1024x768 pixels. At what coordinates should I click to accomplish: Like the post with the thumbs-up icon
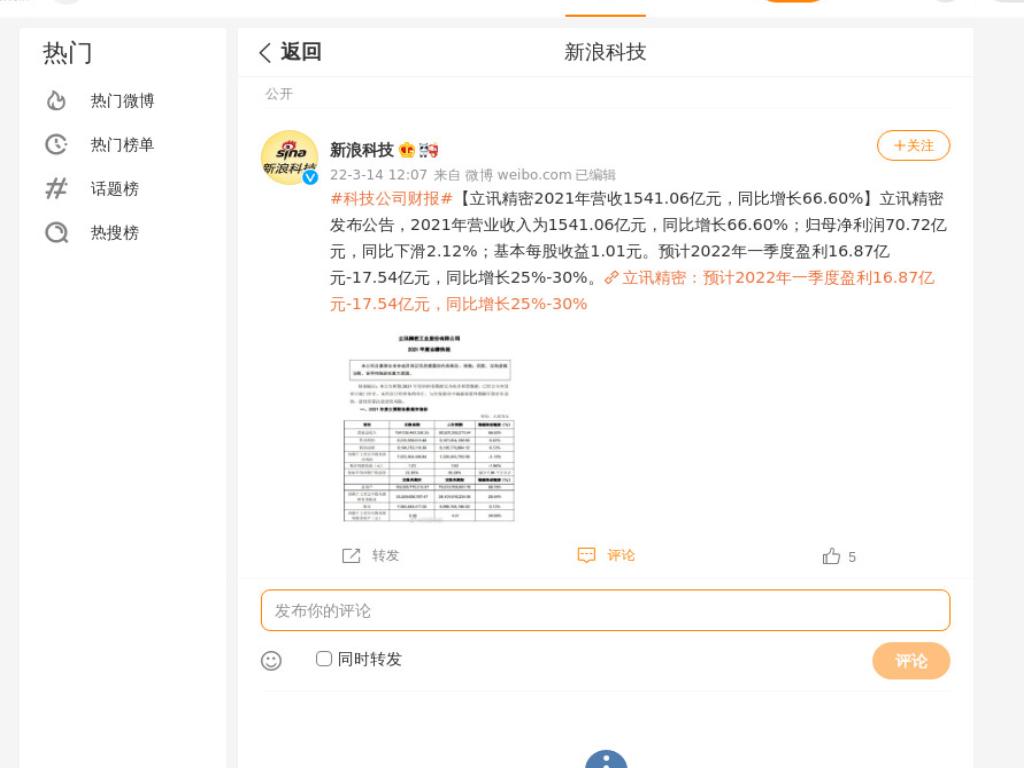[x=831, y=556]
